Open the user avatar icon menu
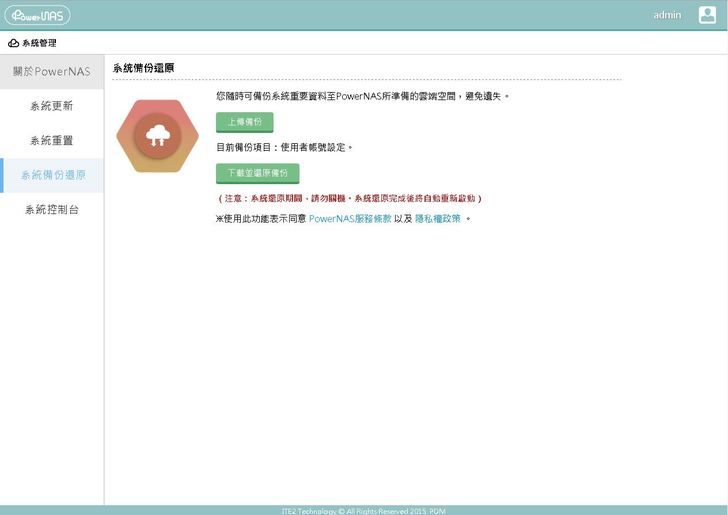This screenshot has width=728, height=515. pos(706,15)
